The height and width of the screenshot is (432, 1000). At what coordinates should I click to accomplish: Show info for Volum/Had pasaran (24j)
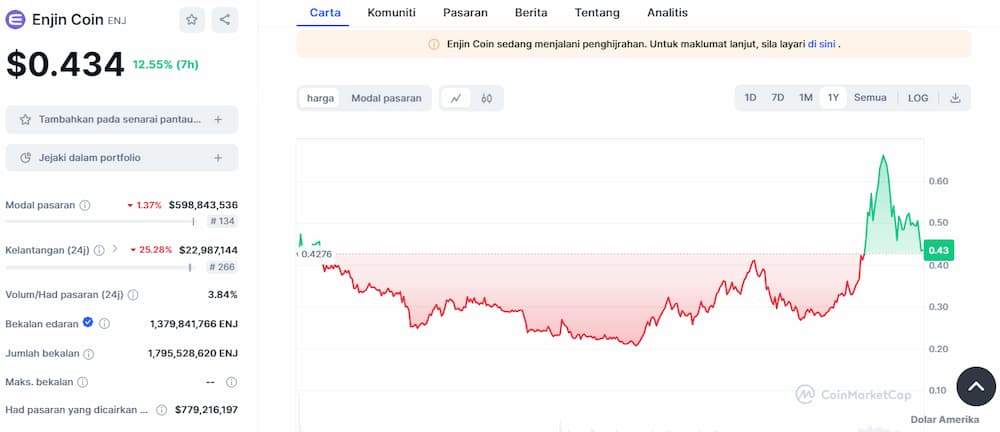pos(133,295)
